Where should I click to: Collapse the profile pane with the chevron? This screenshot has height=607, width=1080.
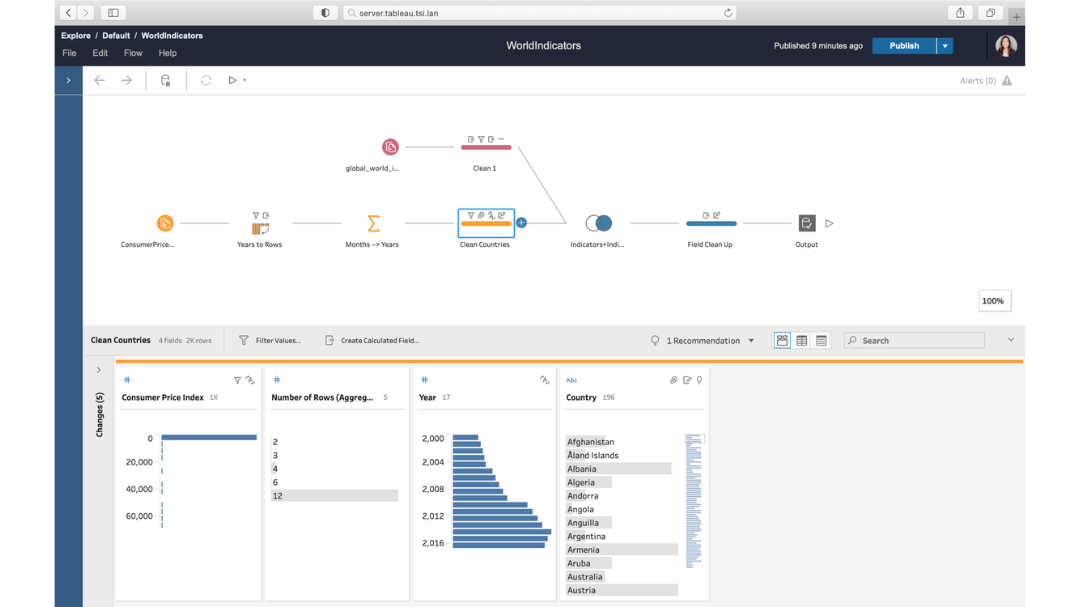[x=1010, y=340]
